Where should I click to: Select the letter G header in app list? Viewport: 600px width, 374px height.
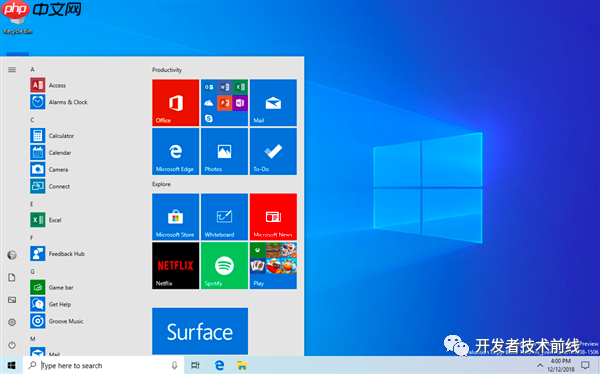(x=33, y=271)
